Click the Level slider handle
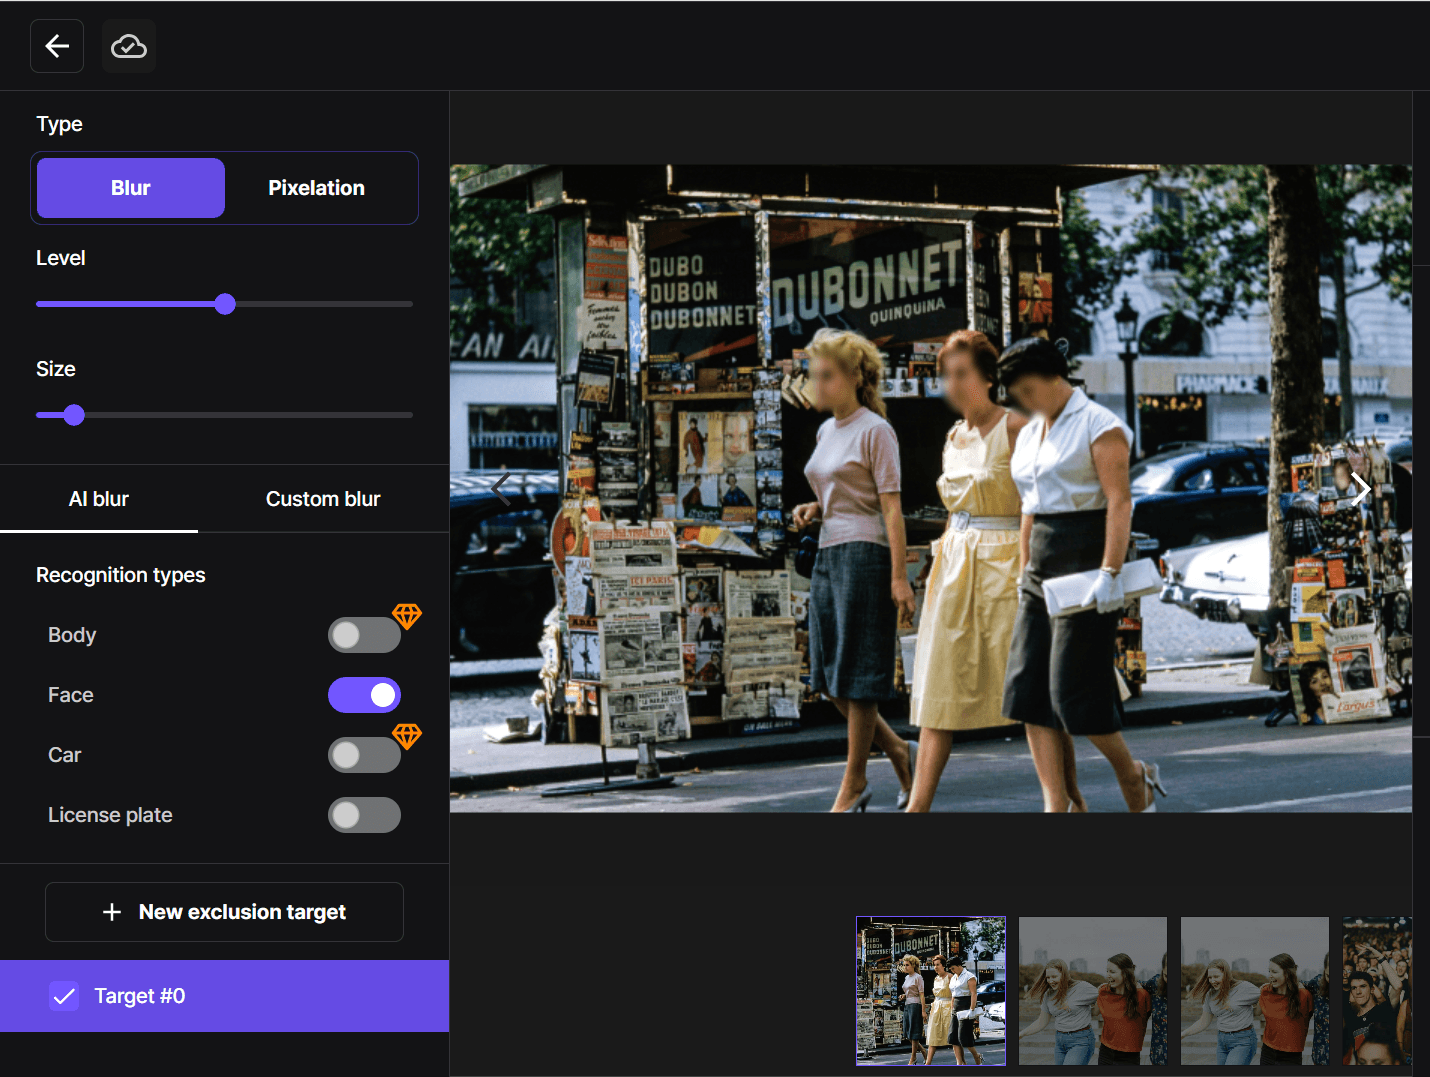Image resolution: width=1430 pixels, height=1077 pixels. [225, 304]
